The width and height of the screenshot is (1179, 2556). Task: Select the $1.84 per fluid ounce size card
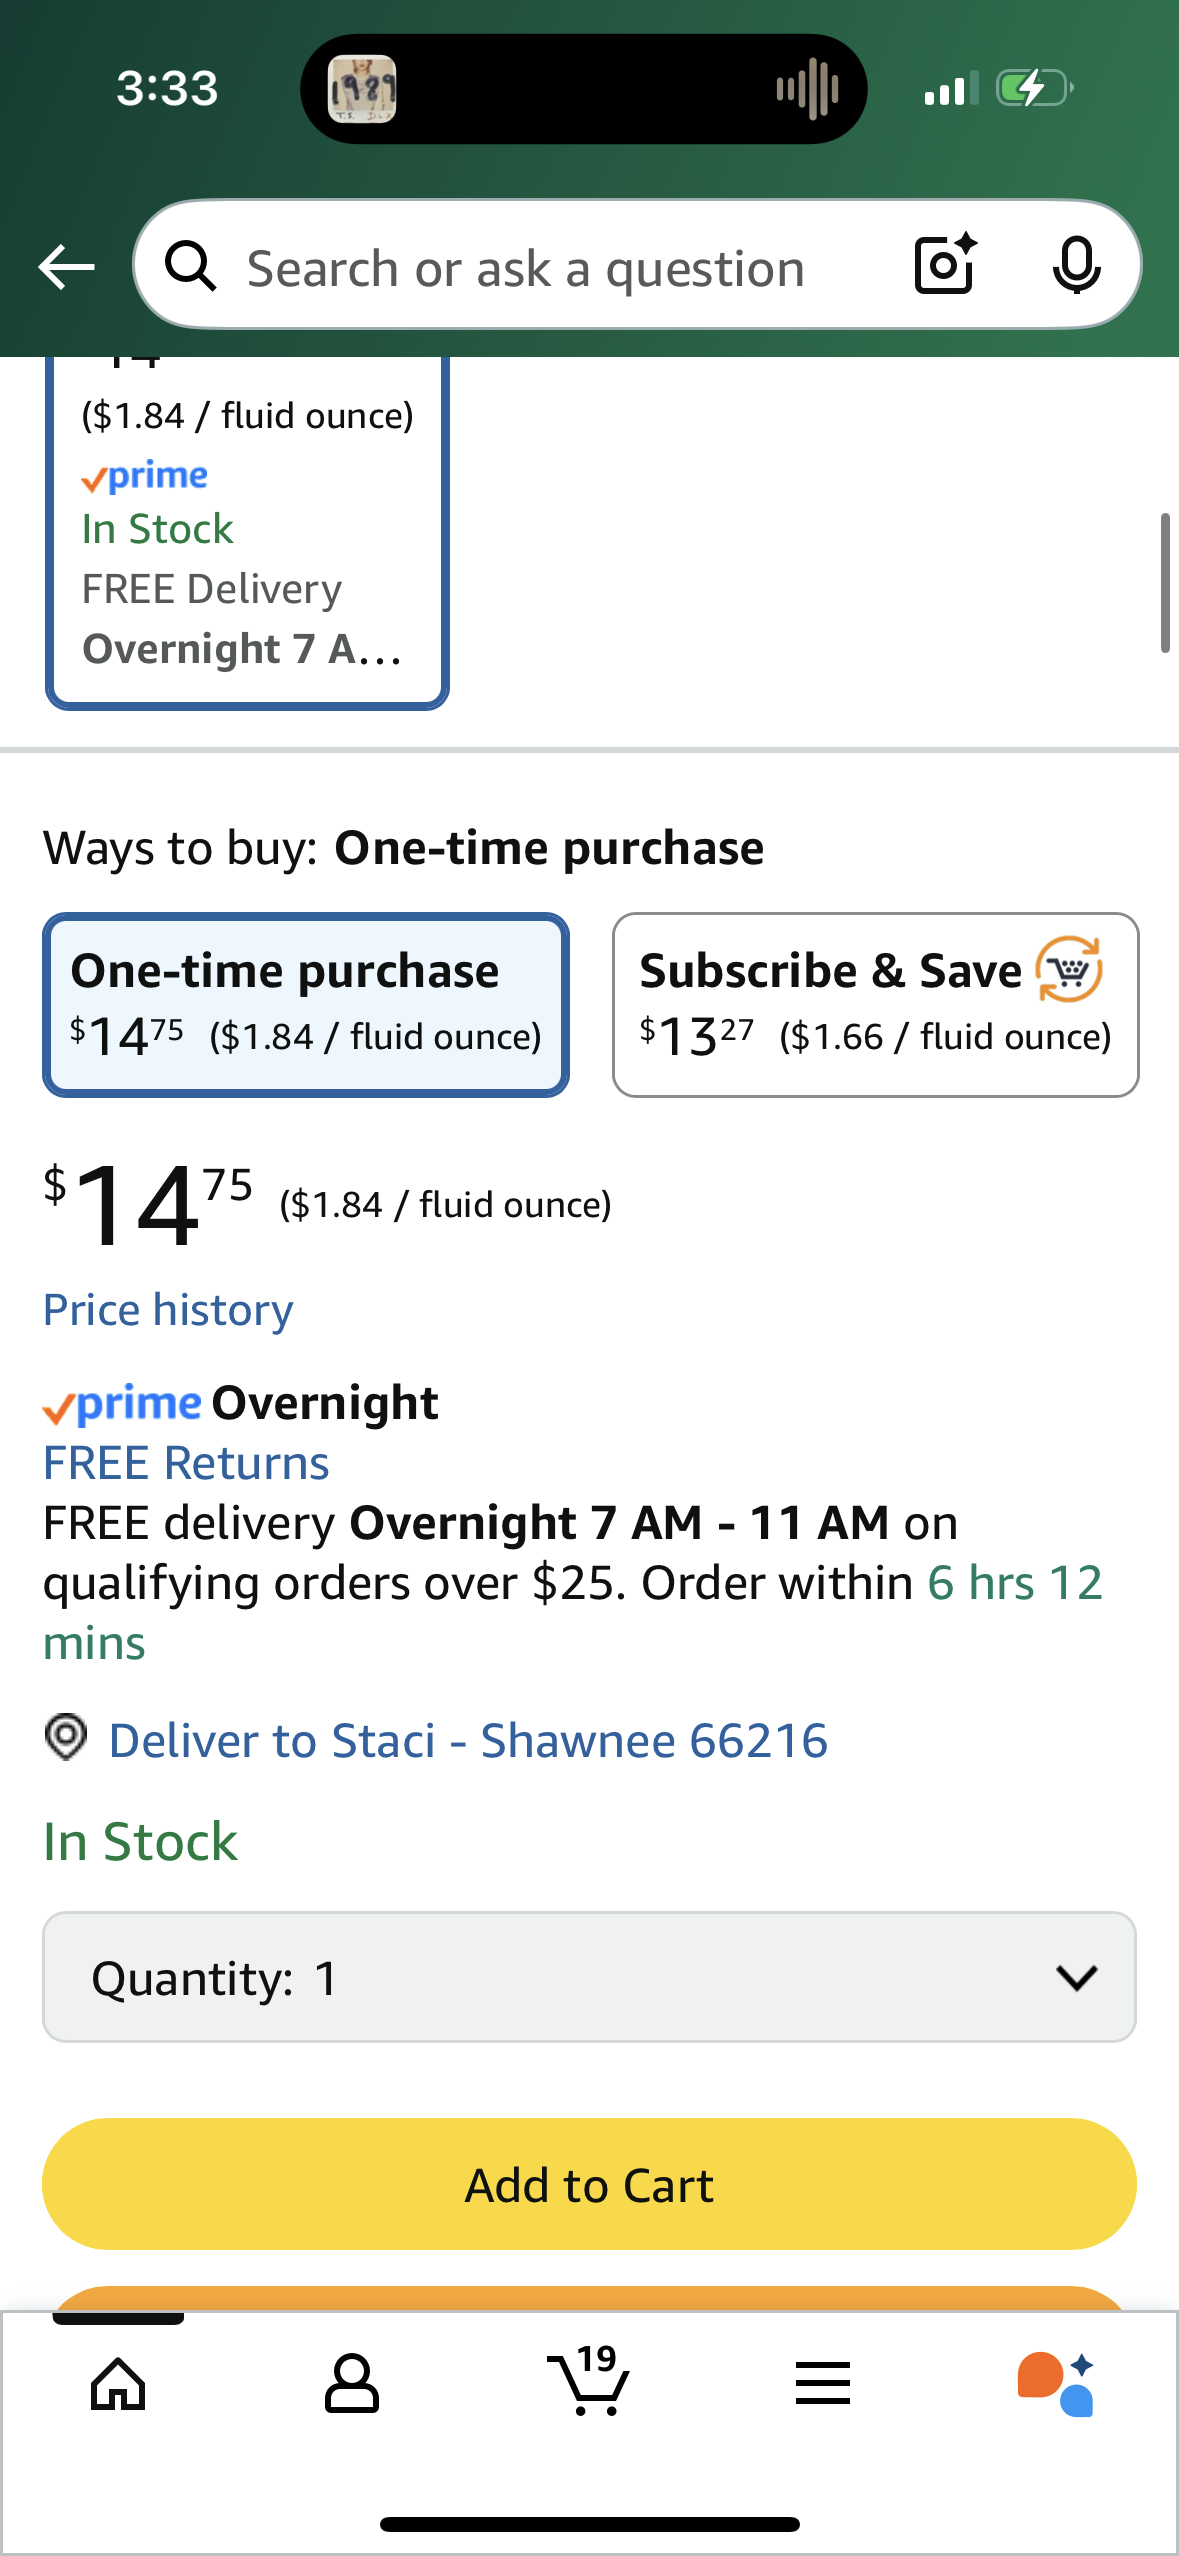[x=247, y=530]
